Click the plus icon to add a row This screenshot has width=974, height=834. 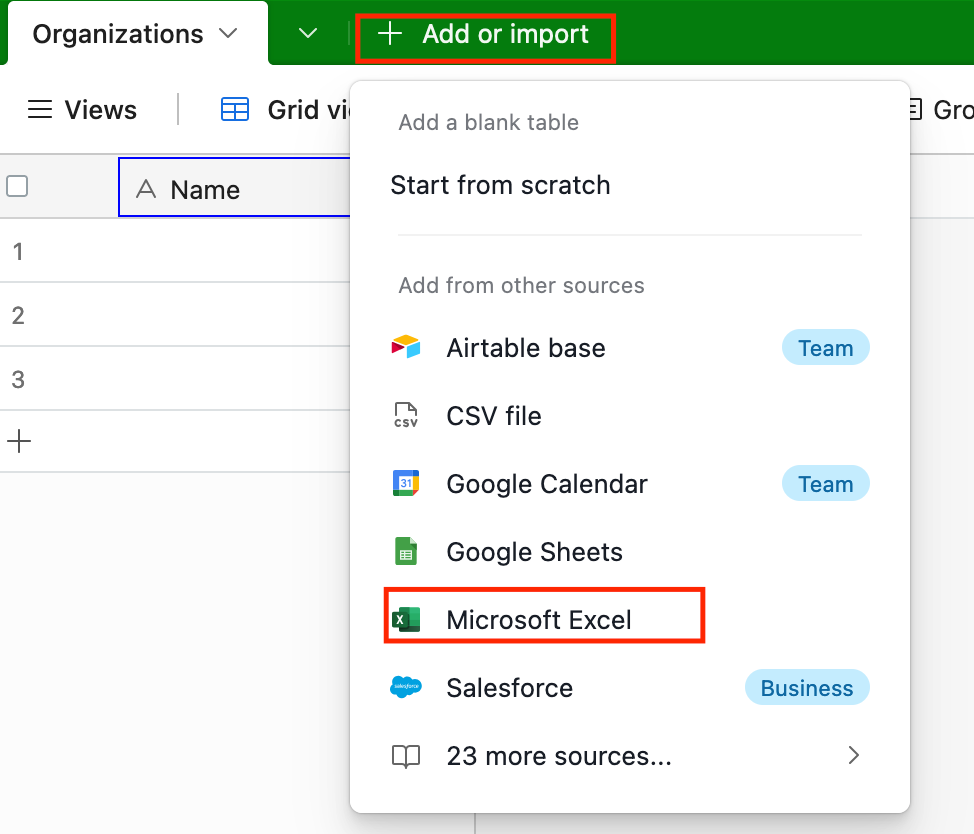coord(19,442)
